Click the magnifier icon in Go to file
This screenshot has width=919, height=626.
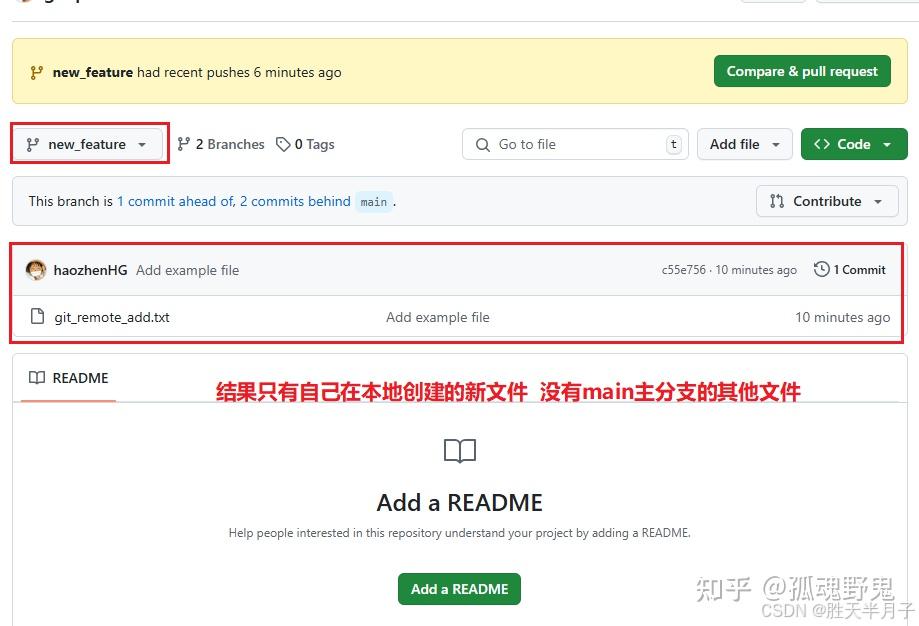pos(483,145)
